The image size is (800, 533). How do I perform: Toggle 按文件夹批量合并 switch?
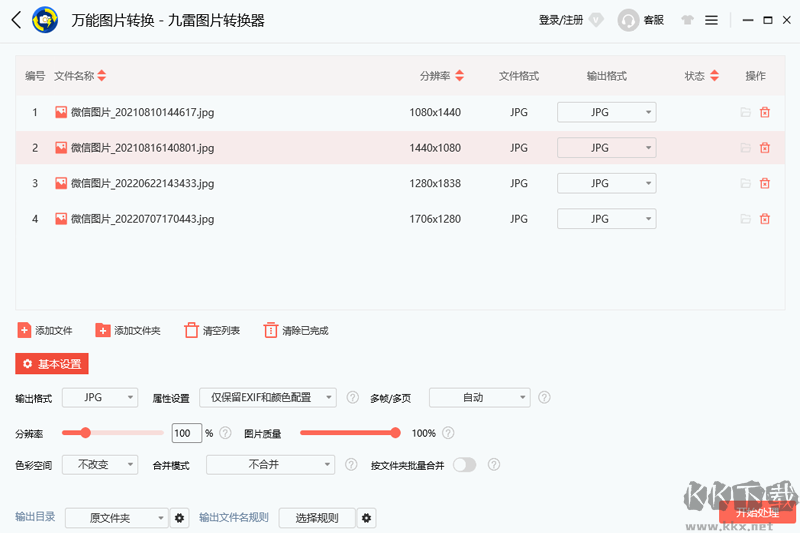(464, 465)
